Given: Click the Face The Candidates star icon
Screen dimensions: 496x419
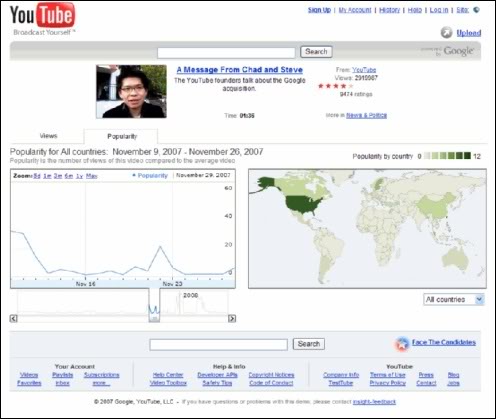Looking at the screenshot, I should tap(402, 343).
